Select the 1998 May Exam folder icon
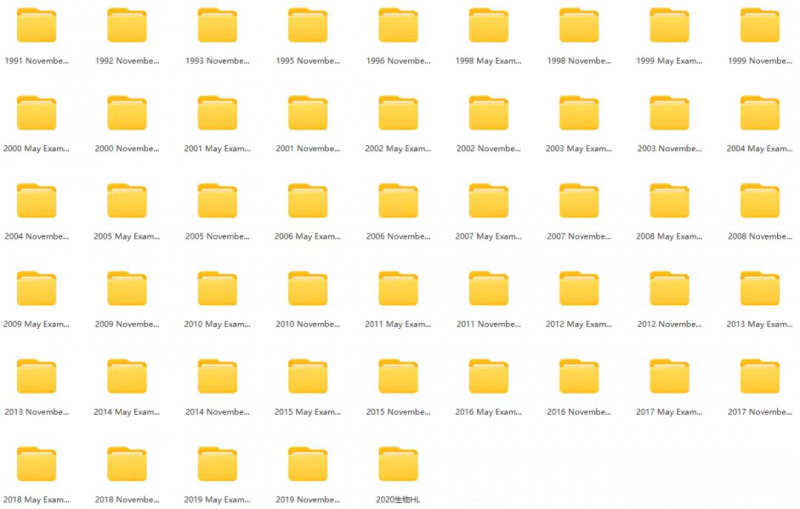Image resolution: width=800 pixels, height=509 pixels. (488, 25)
